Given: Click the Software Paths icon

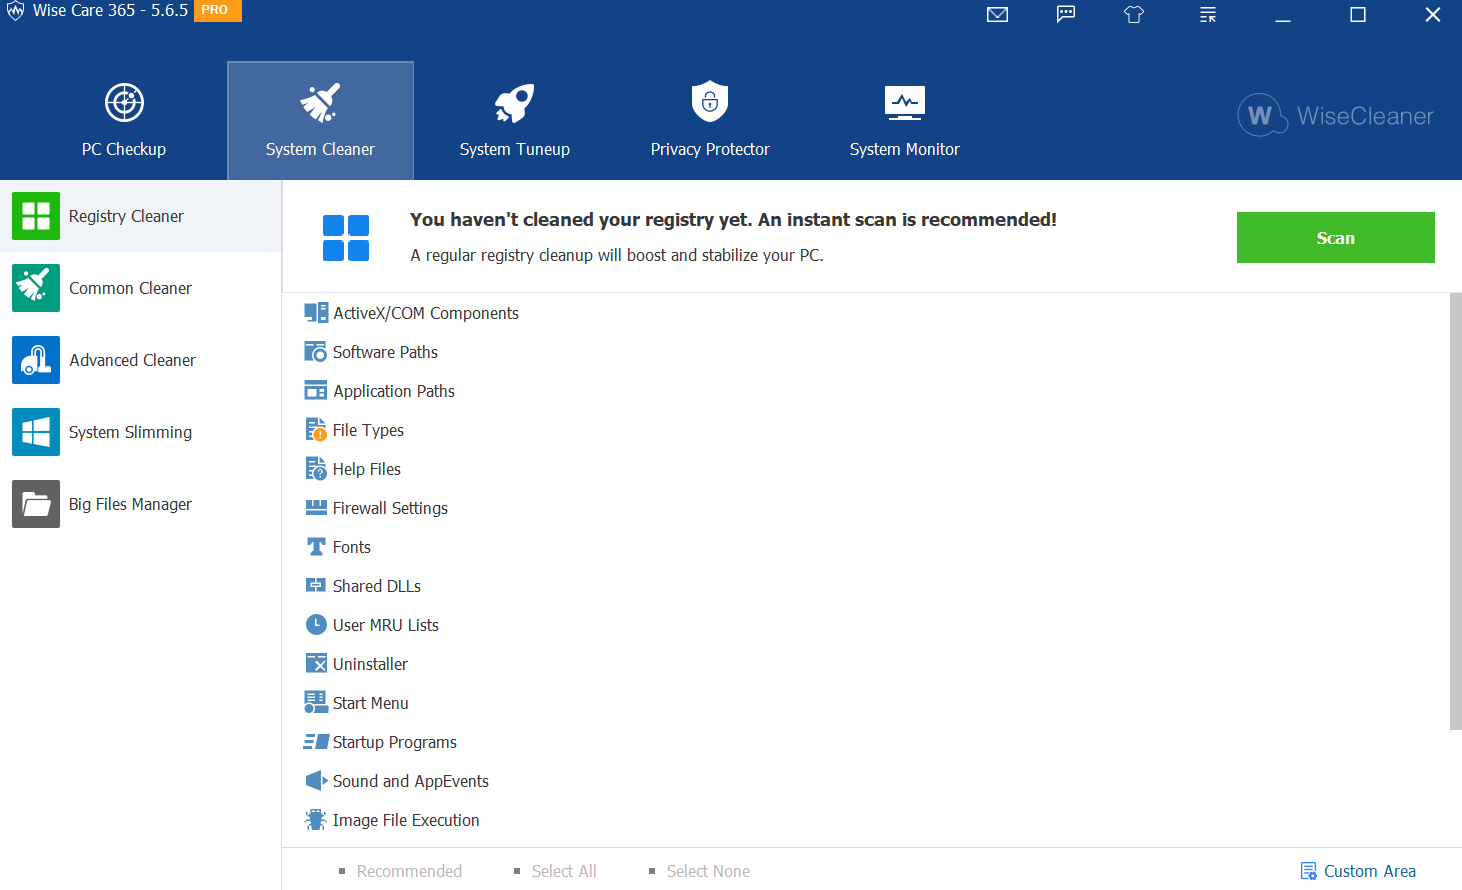Looking at the screenshot, I should (x=316, y=352).
